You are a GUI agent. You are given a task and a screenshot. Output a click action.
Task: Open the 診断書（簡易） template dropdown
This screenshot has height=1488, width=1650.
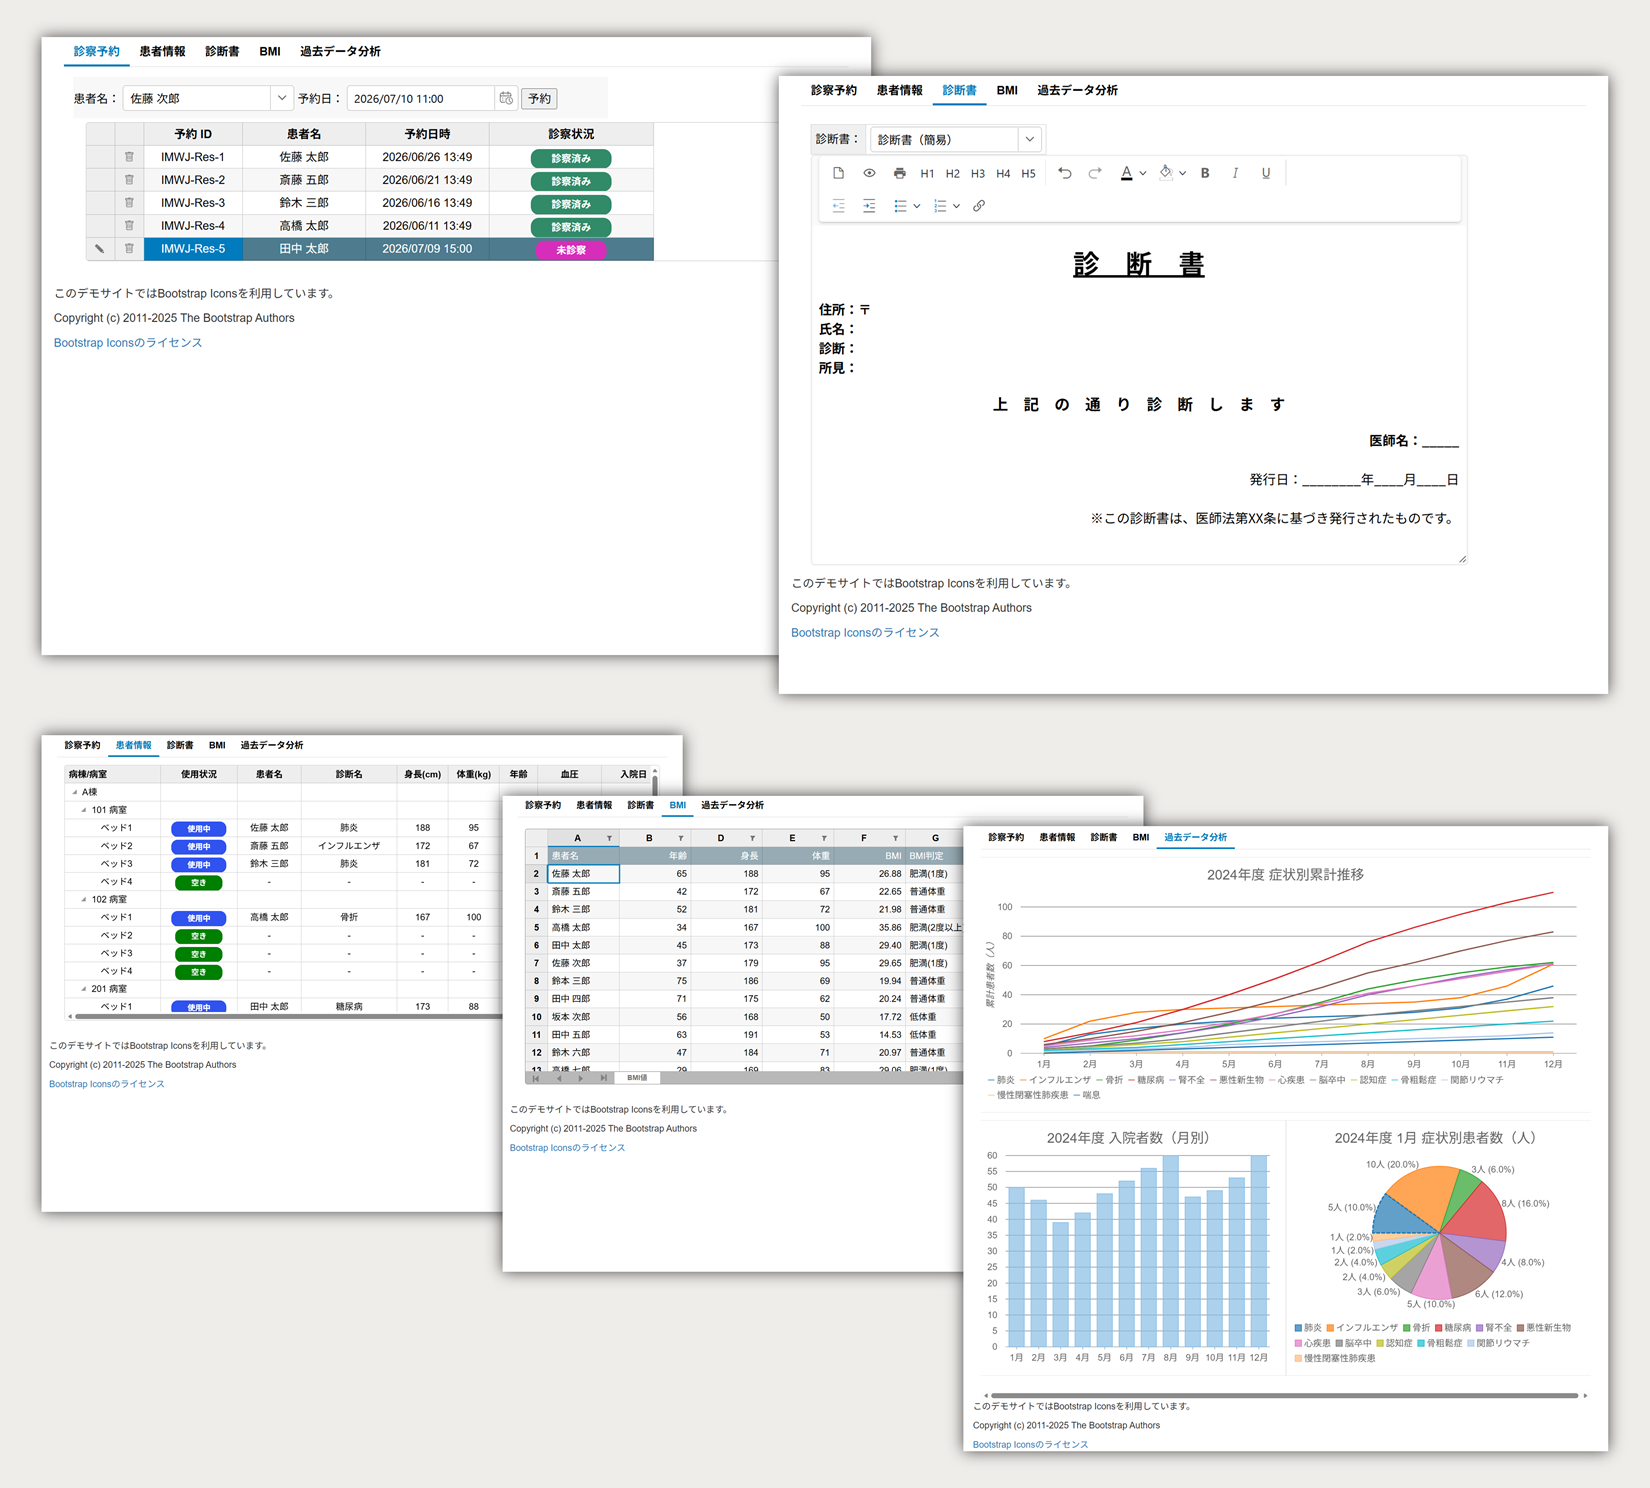click(1030, 140)
